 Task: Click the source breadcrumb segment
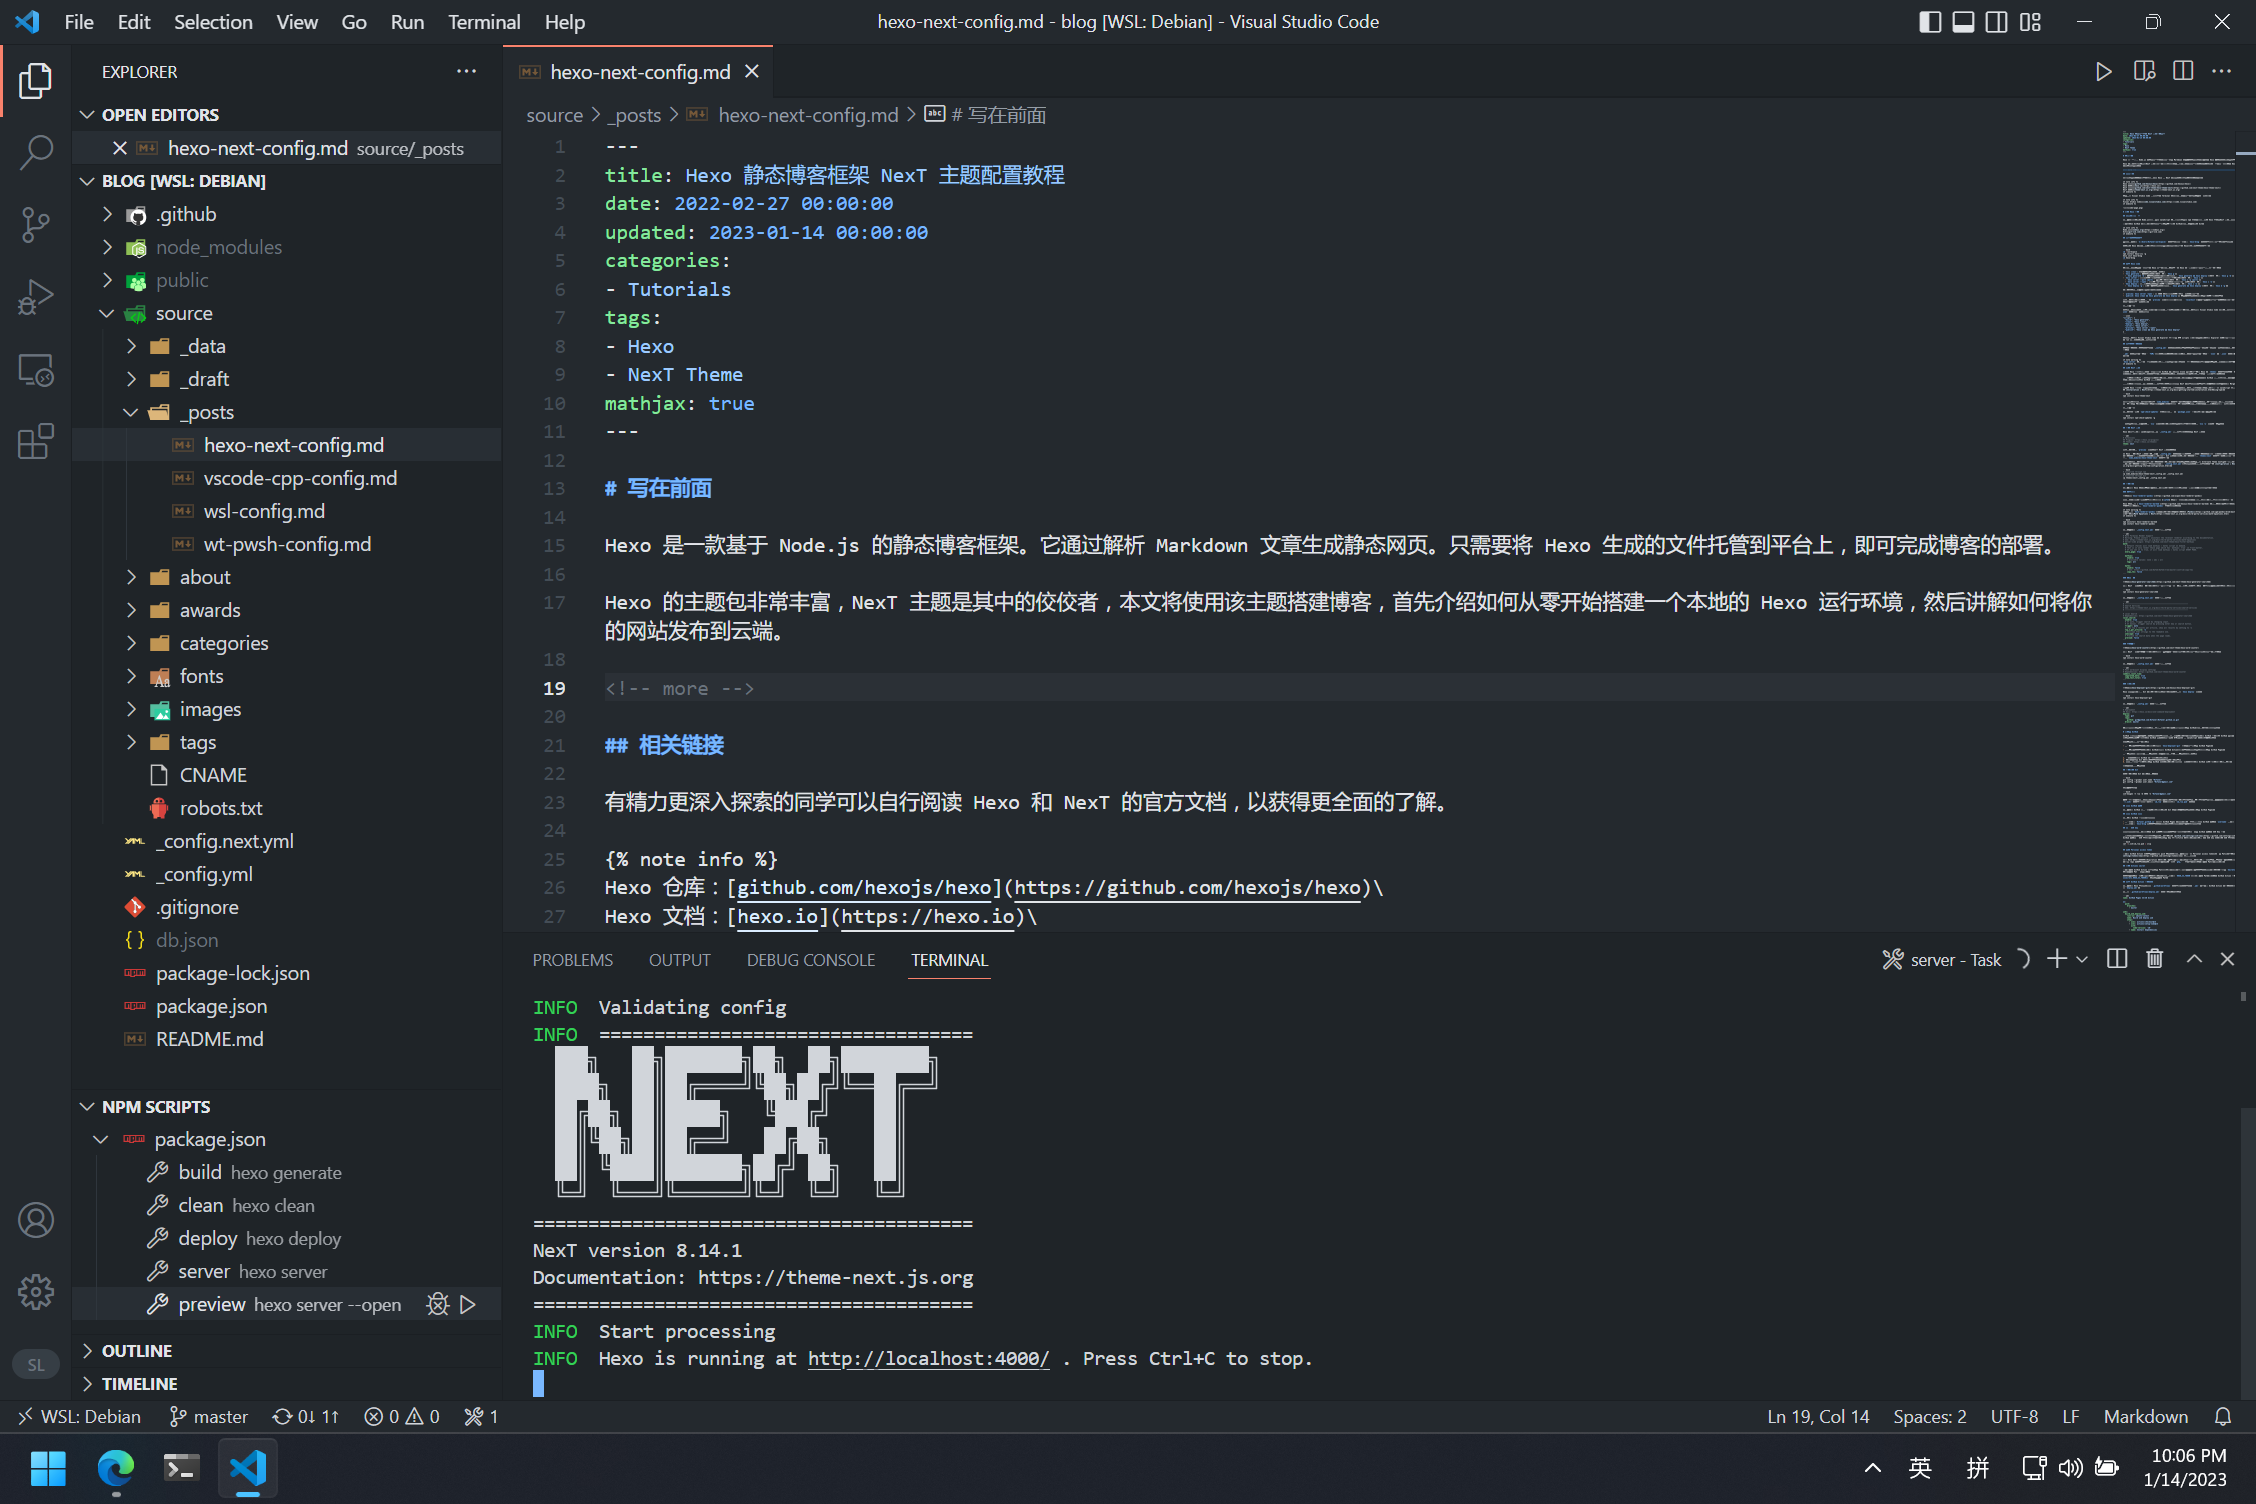(x=554, y=115)
